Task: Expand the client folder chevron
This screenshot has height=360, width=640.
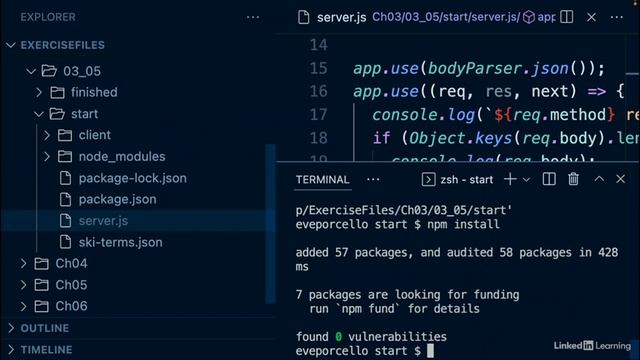Action: click(47, 135)
